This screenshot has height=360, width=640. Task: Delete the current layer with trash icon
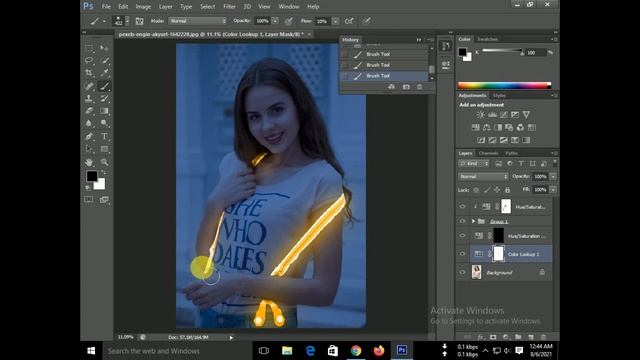click(543, 337)
